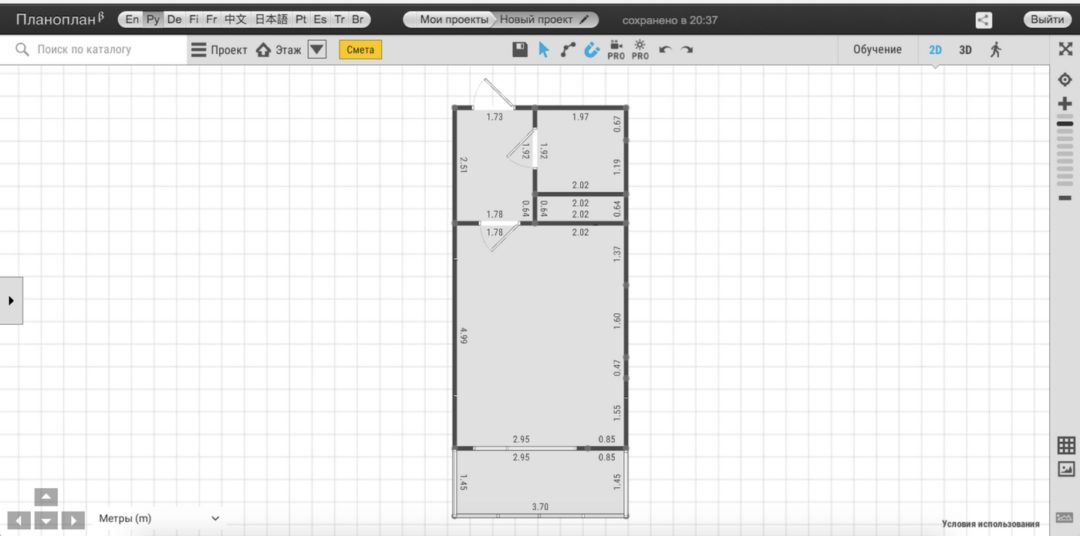Image resolution: width=1080 pixels, height=536 pixels.
Task: Undo the last action
Action: pos(665,49)
